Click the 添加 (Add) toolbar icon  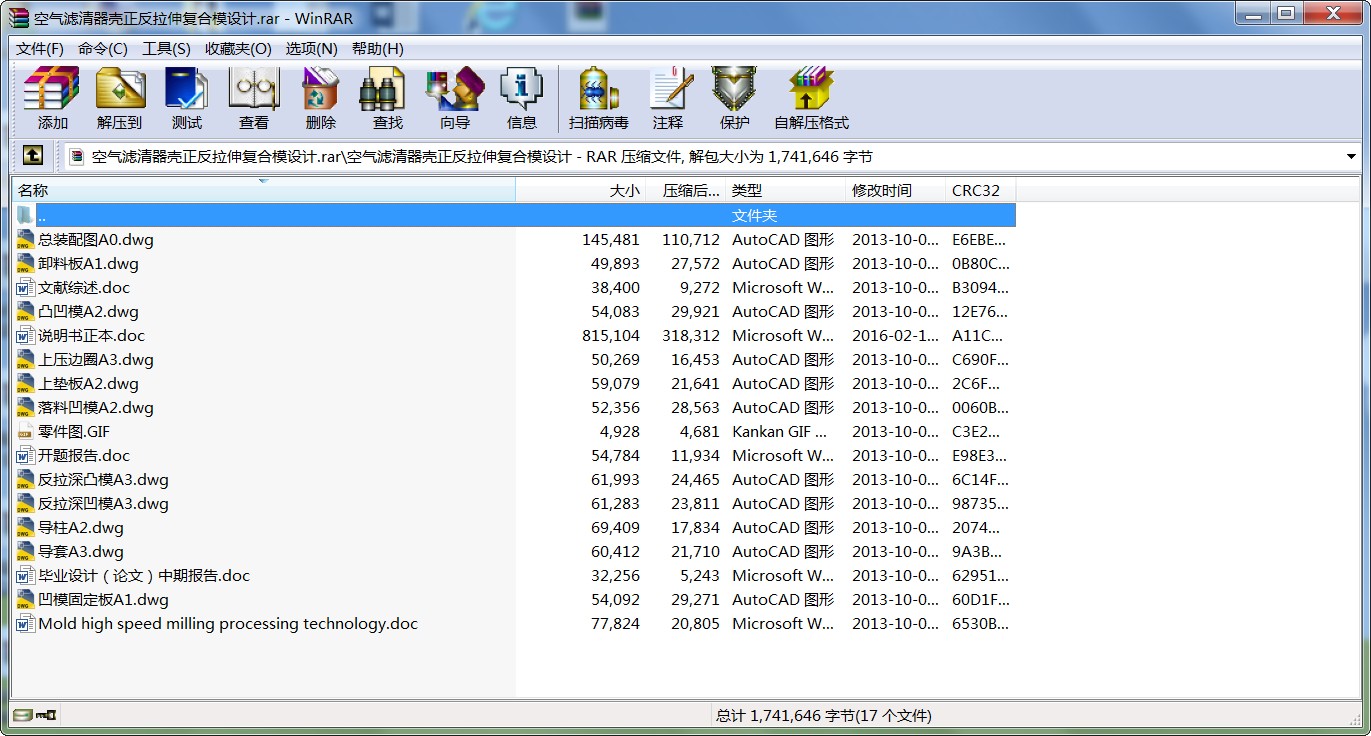click(x=52, y=98)
